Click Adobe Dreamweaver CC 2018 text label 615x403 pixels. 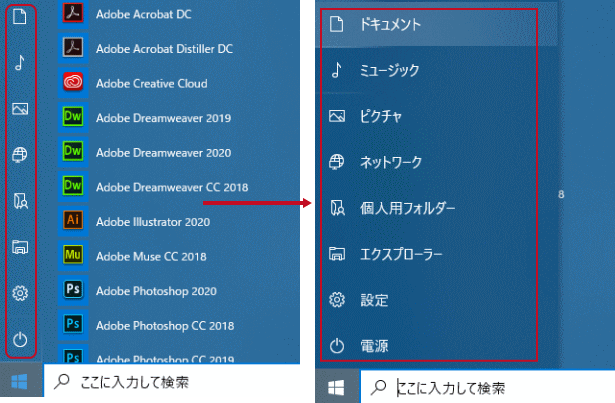172,187
